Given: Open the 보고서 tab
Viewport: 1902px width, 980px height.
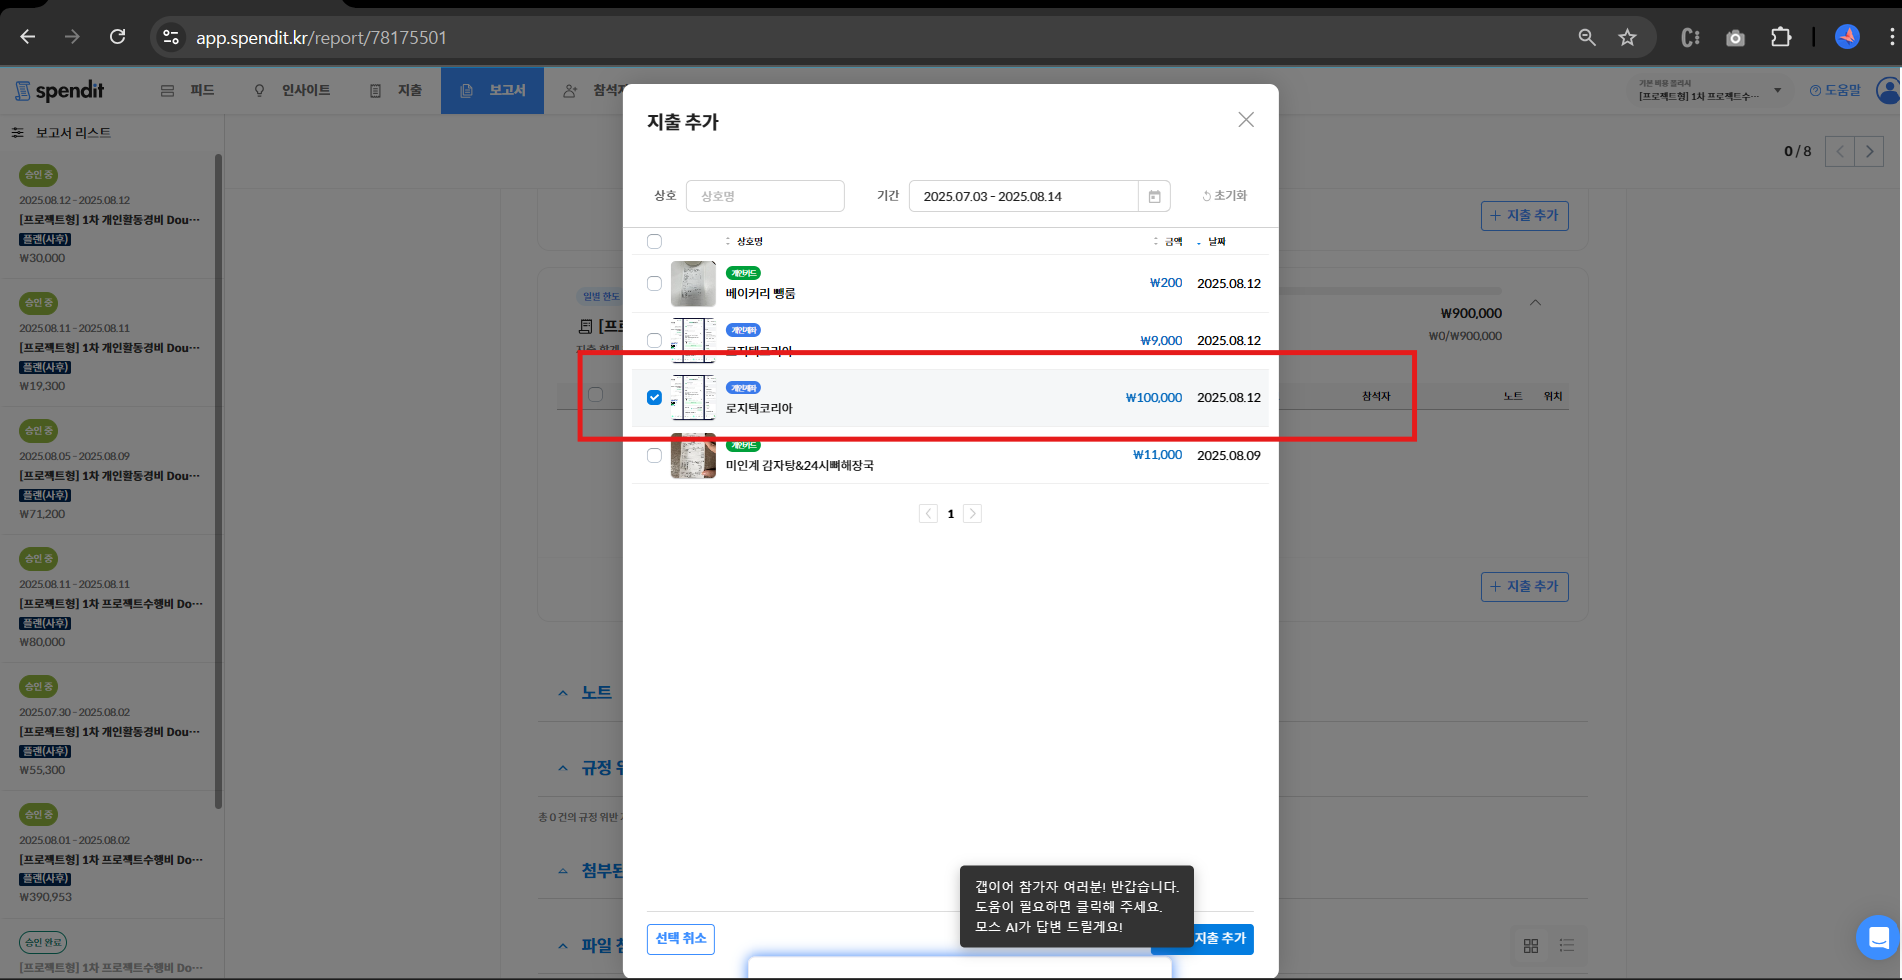Looking at the screenshot, I should point(492,90).
